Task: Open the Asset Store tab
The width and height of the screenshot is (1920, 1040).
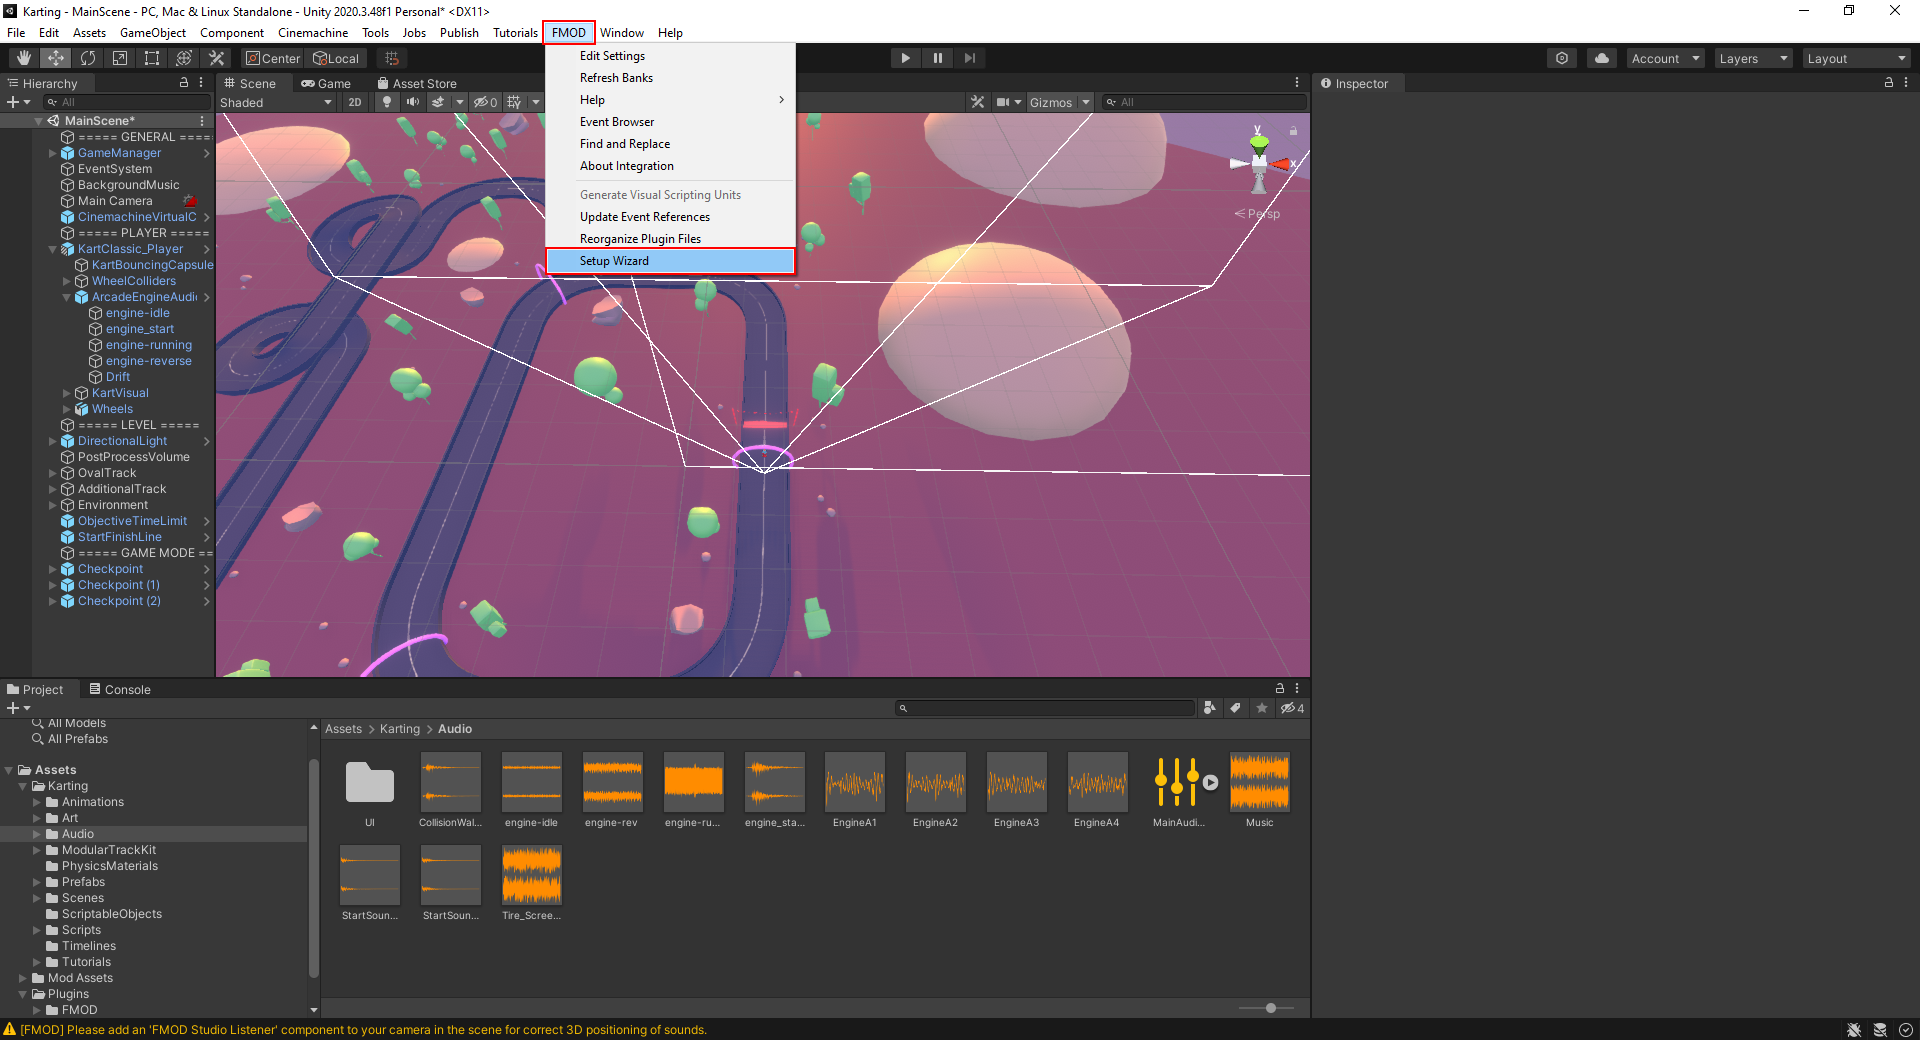Action: tap(417, 83)
